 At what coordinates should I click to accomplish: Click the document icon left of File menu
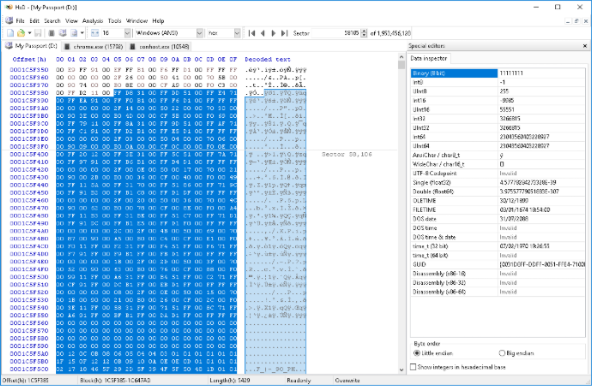point(9,20)
